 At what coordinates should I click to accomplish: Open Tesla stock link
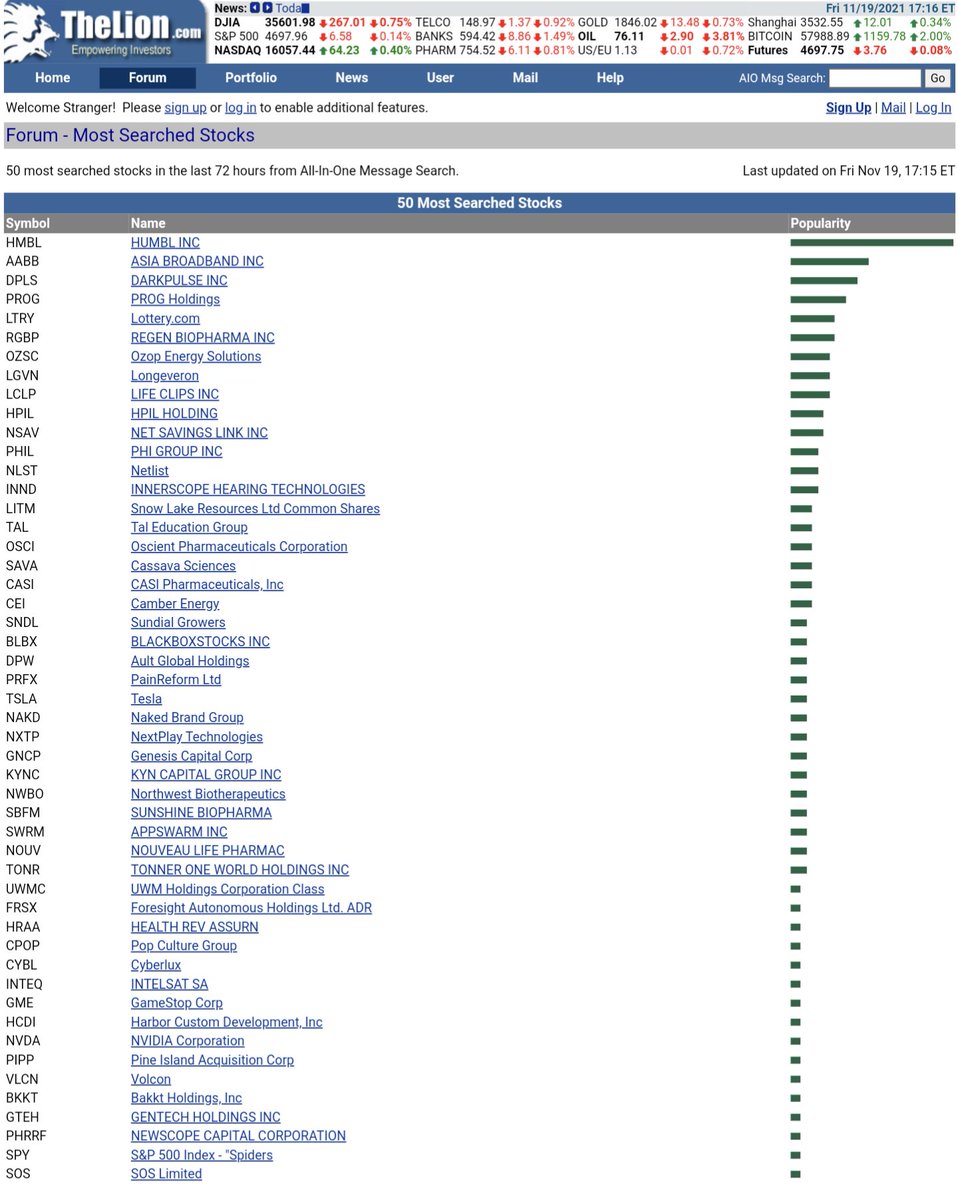coord(146,699)
